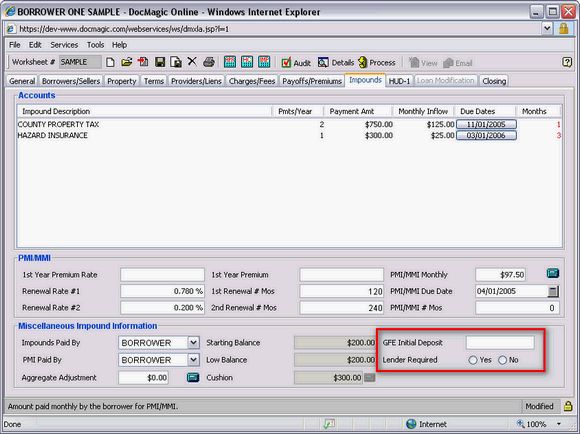Open the Help menu

coord(119,45)
